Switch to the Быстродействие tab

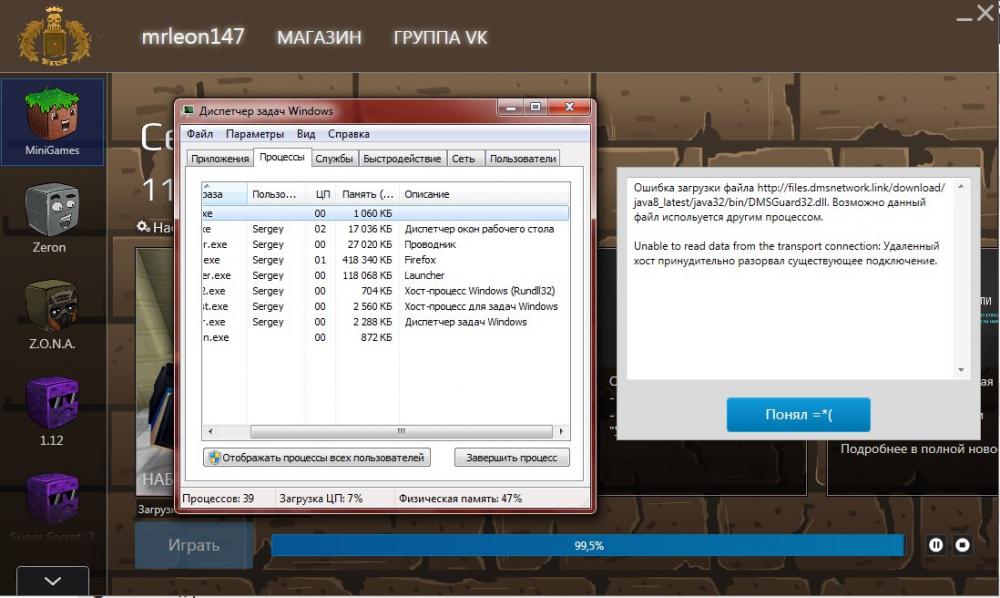click(x=402, y=159)
